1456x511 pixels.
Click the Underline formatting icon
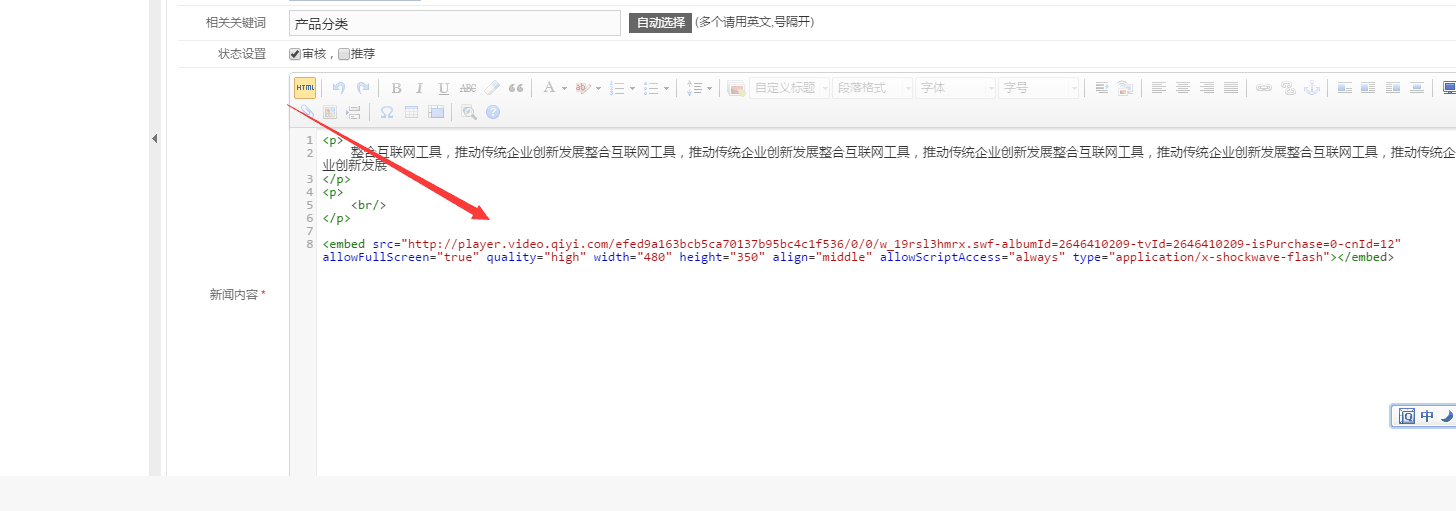pyautogui.click(x=444, y=88)
